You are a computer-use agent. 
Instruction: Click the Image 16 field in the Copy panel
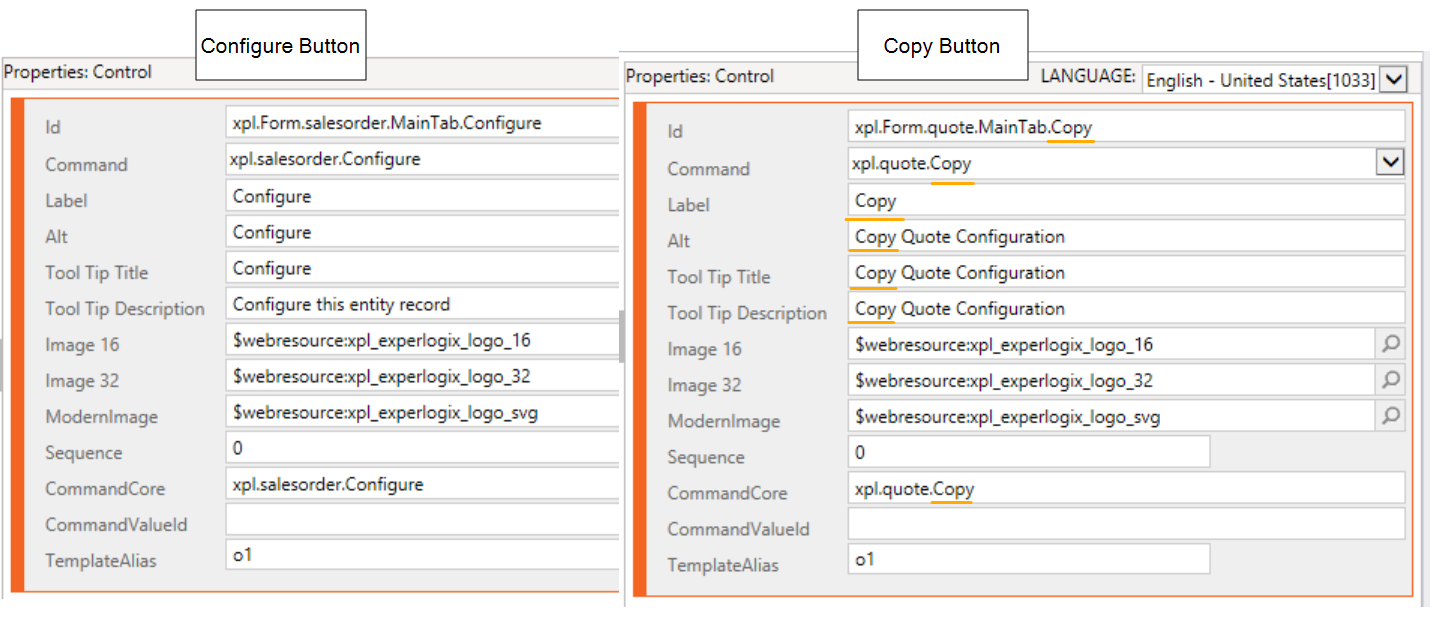(1112, 344)
